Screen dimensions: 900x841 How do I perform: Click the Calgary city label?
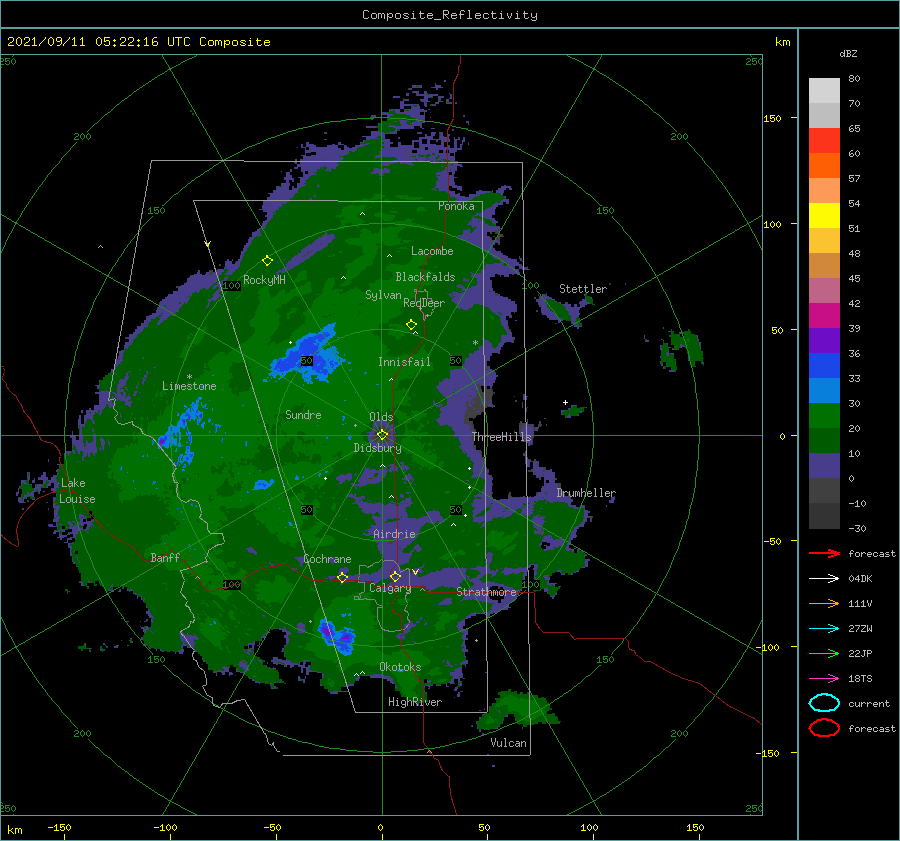(390, 588)
